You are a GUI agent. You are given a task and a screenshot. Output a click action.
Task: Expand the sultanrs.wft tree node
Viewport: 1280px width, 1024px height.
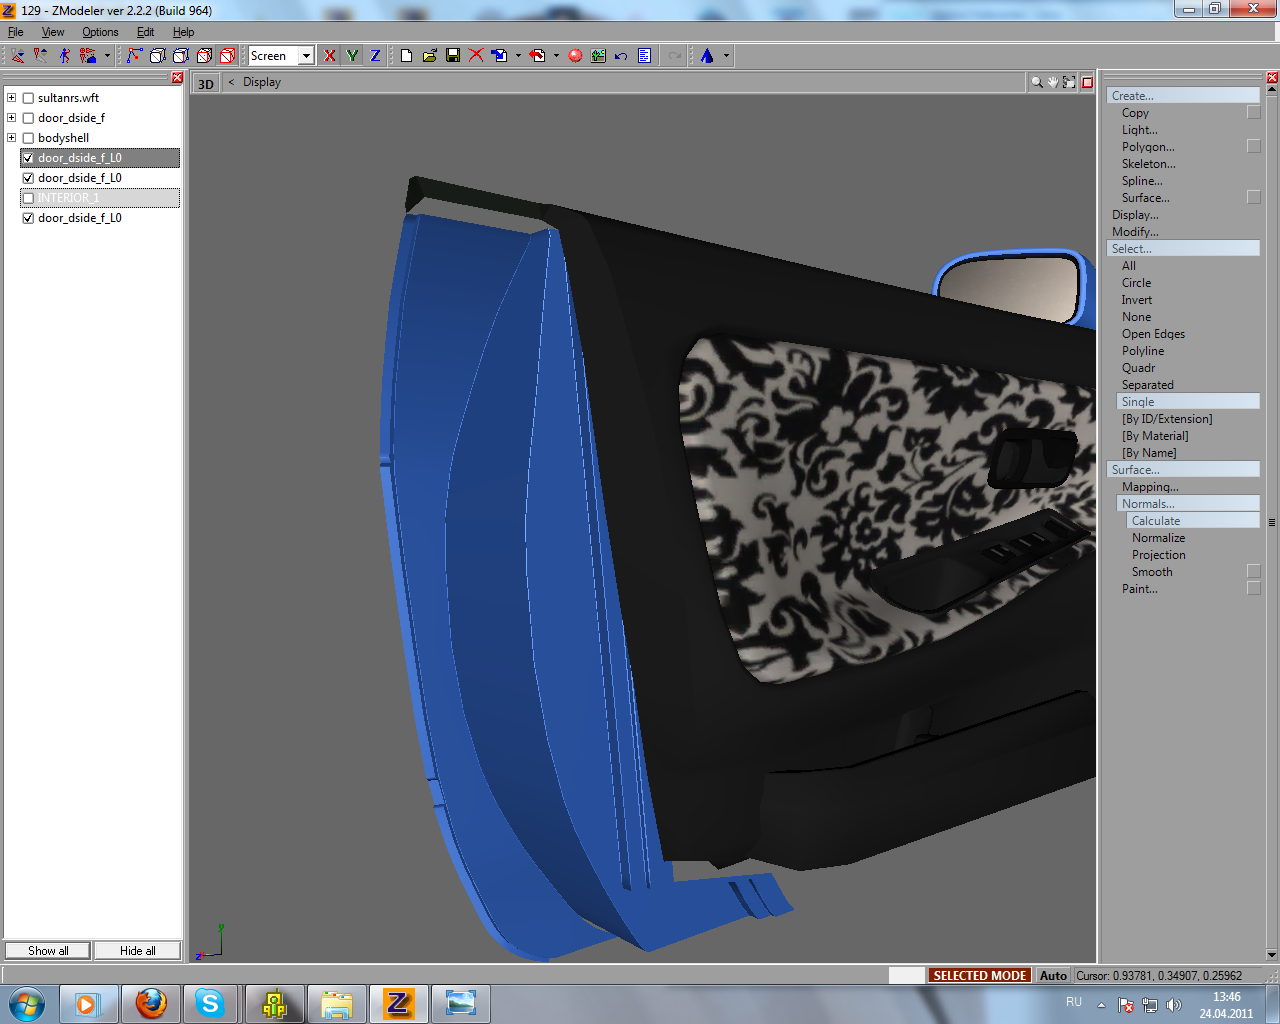point(12,98)
